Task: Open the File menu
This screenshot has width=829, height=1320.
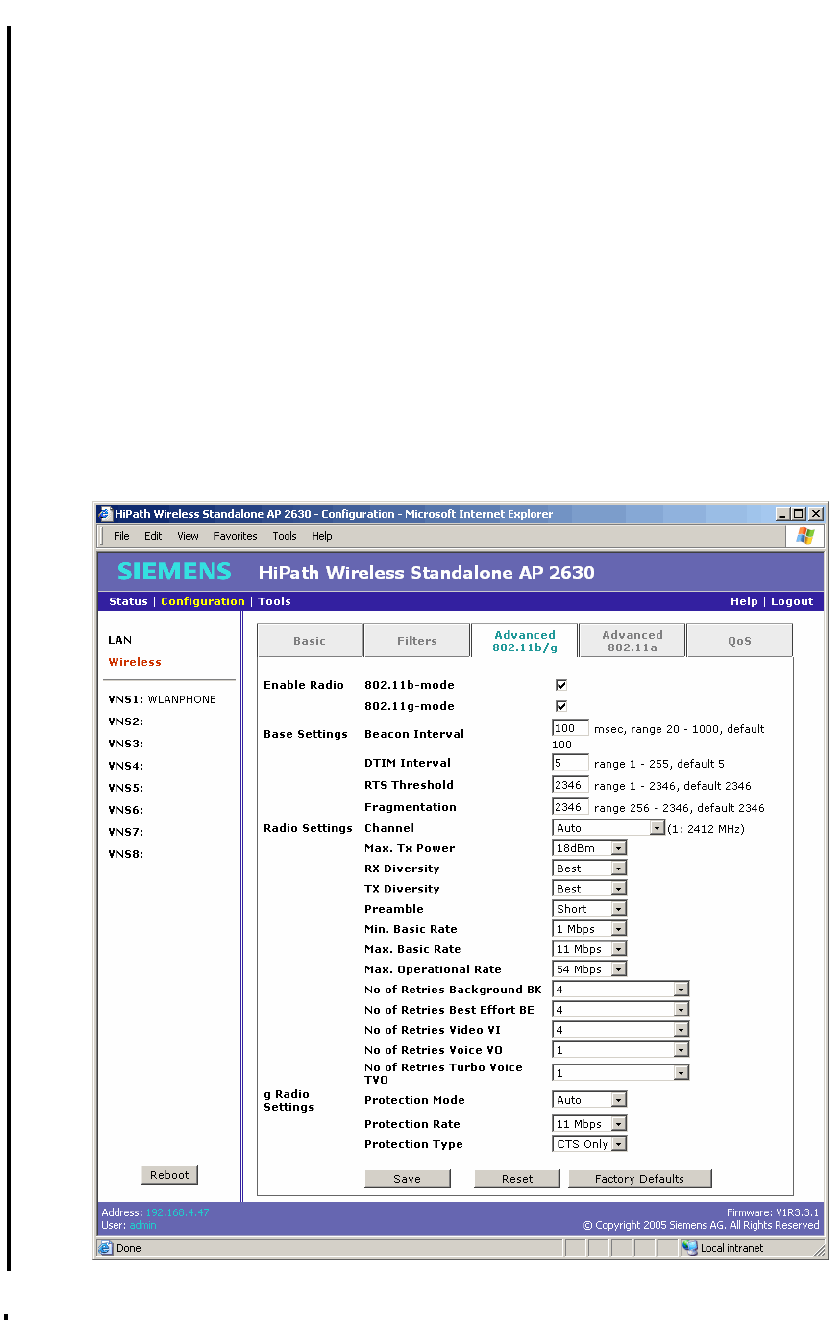Action: (x=122, y=536)
